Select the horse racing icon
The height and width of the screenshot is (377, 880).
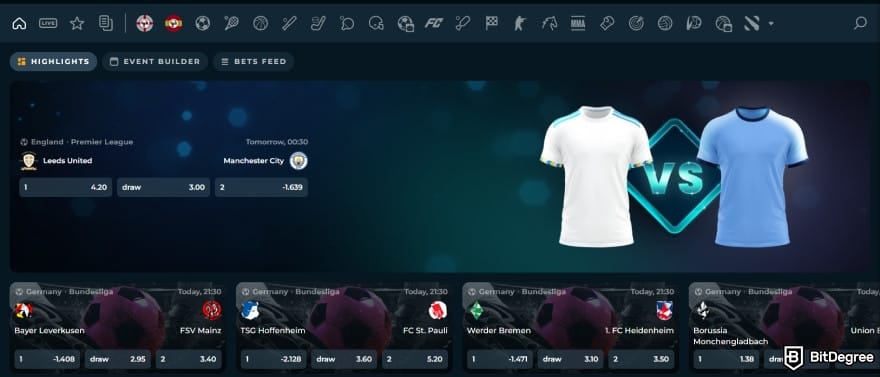549,24
